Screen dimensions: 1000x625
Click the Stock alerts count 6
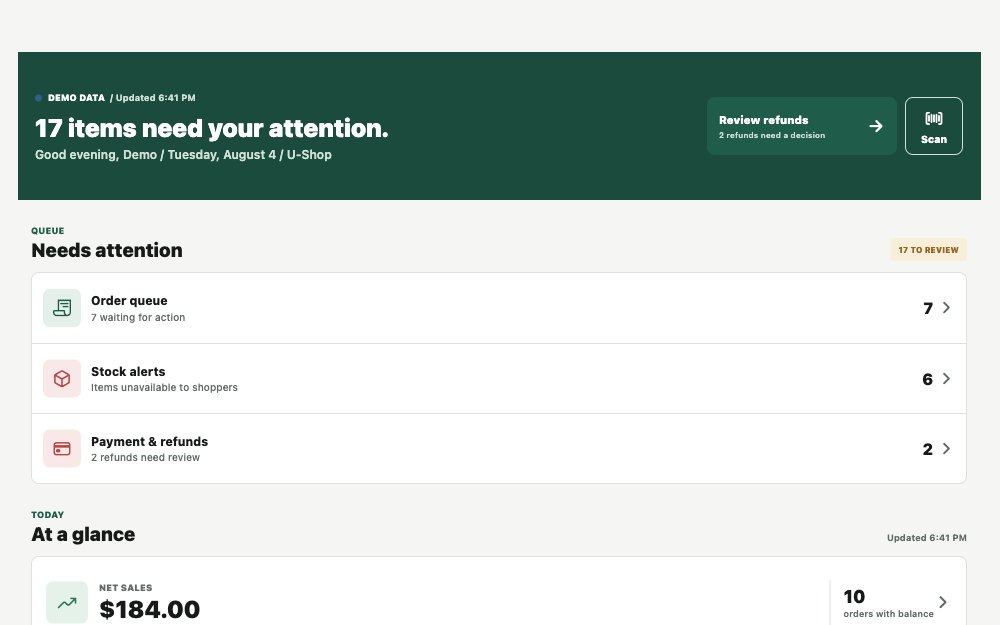coord(927,379)
